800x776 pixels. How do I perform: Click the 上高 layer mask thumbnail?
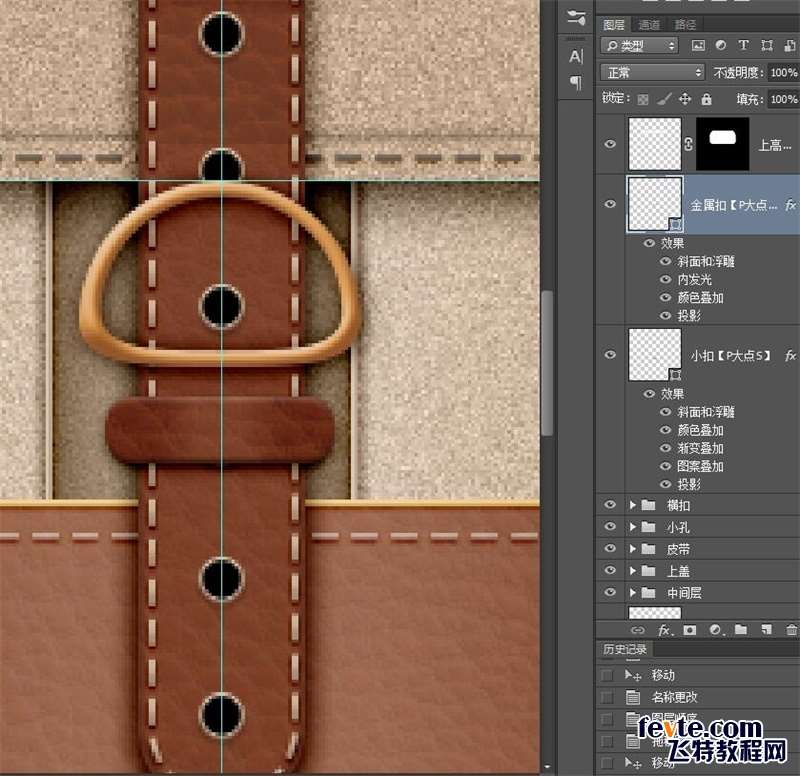coord(722,144)
